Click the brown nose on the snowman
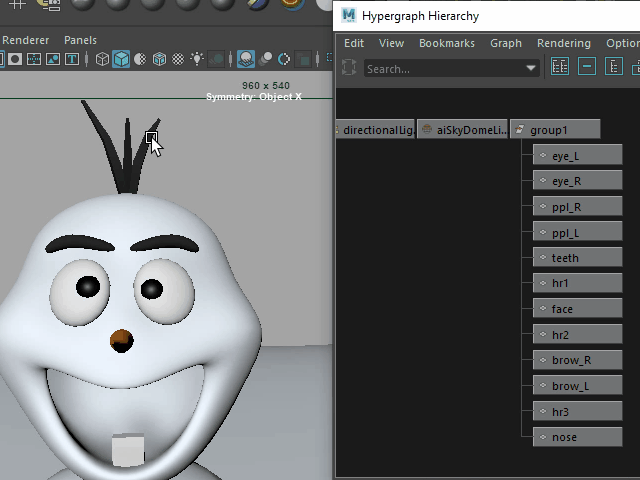The height and width of the screenshot is (480, 640). click(x=121, y=340)
